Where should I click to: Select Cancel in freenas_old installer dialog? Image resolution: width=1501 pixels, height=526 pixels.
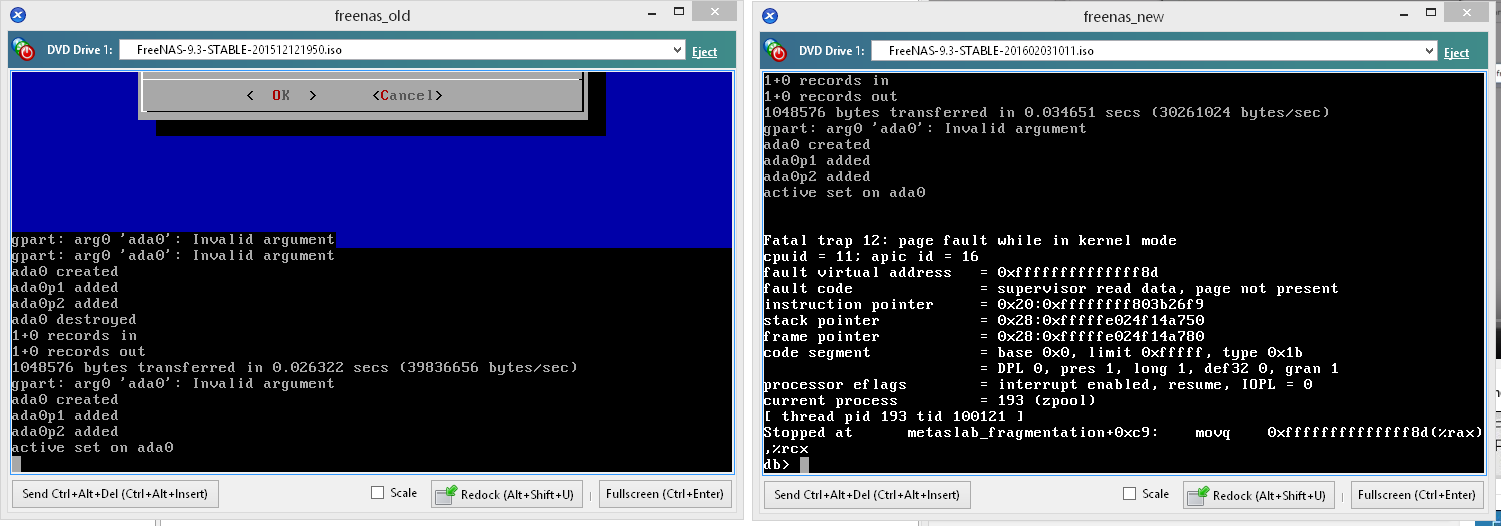pos(407,95)
